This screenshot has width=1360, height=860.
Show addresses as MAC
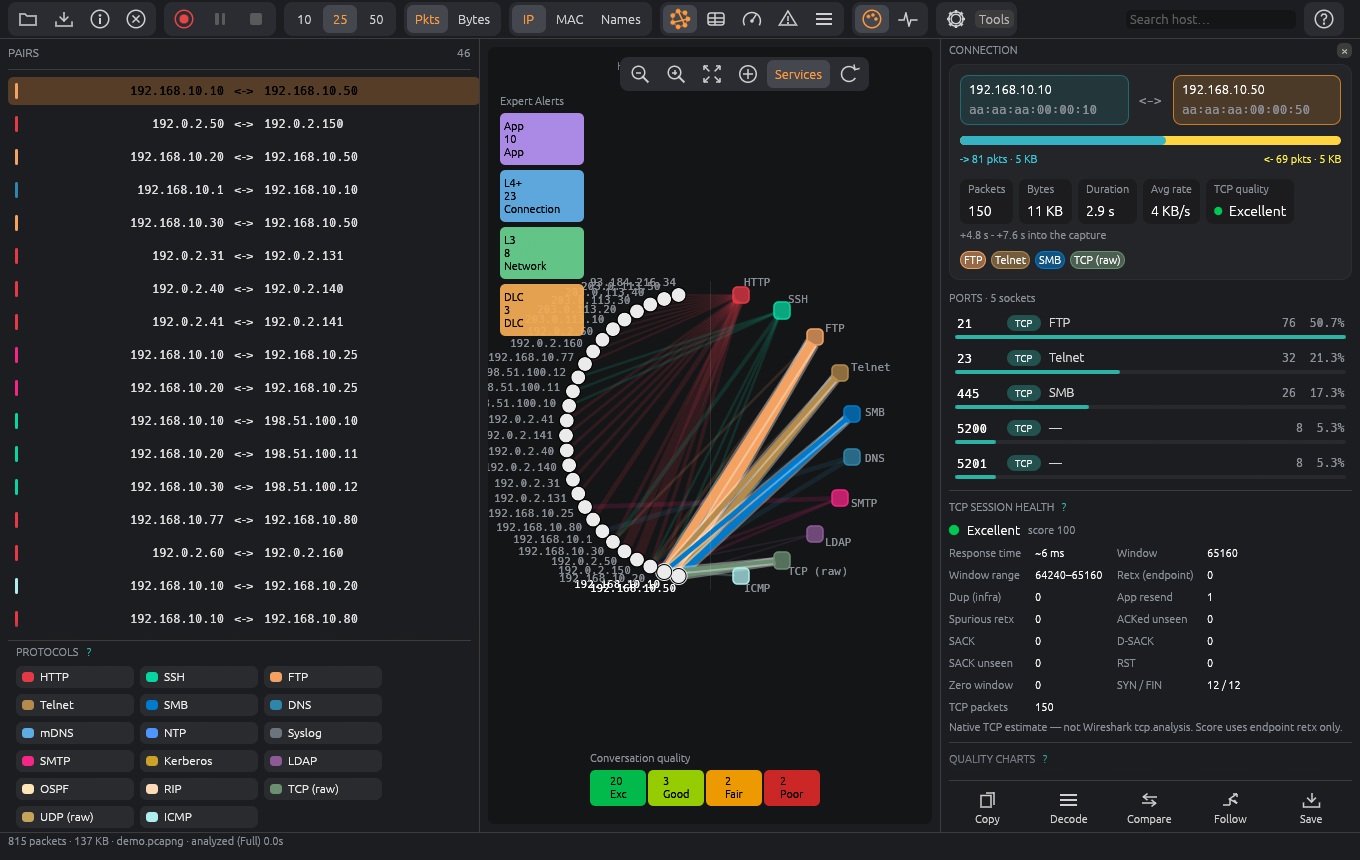coord(570,19)
